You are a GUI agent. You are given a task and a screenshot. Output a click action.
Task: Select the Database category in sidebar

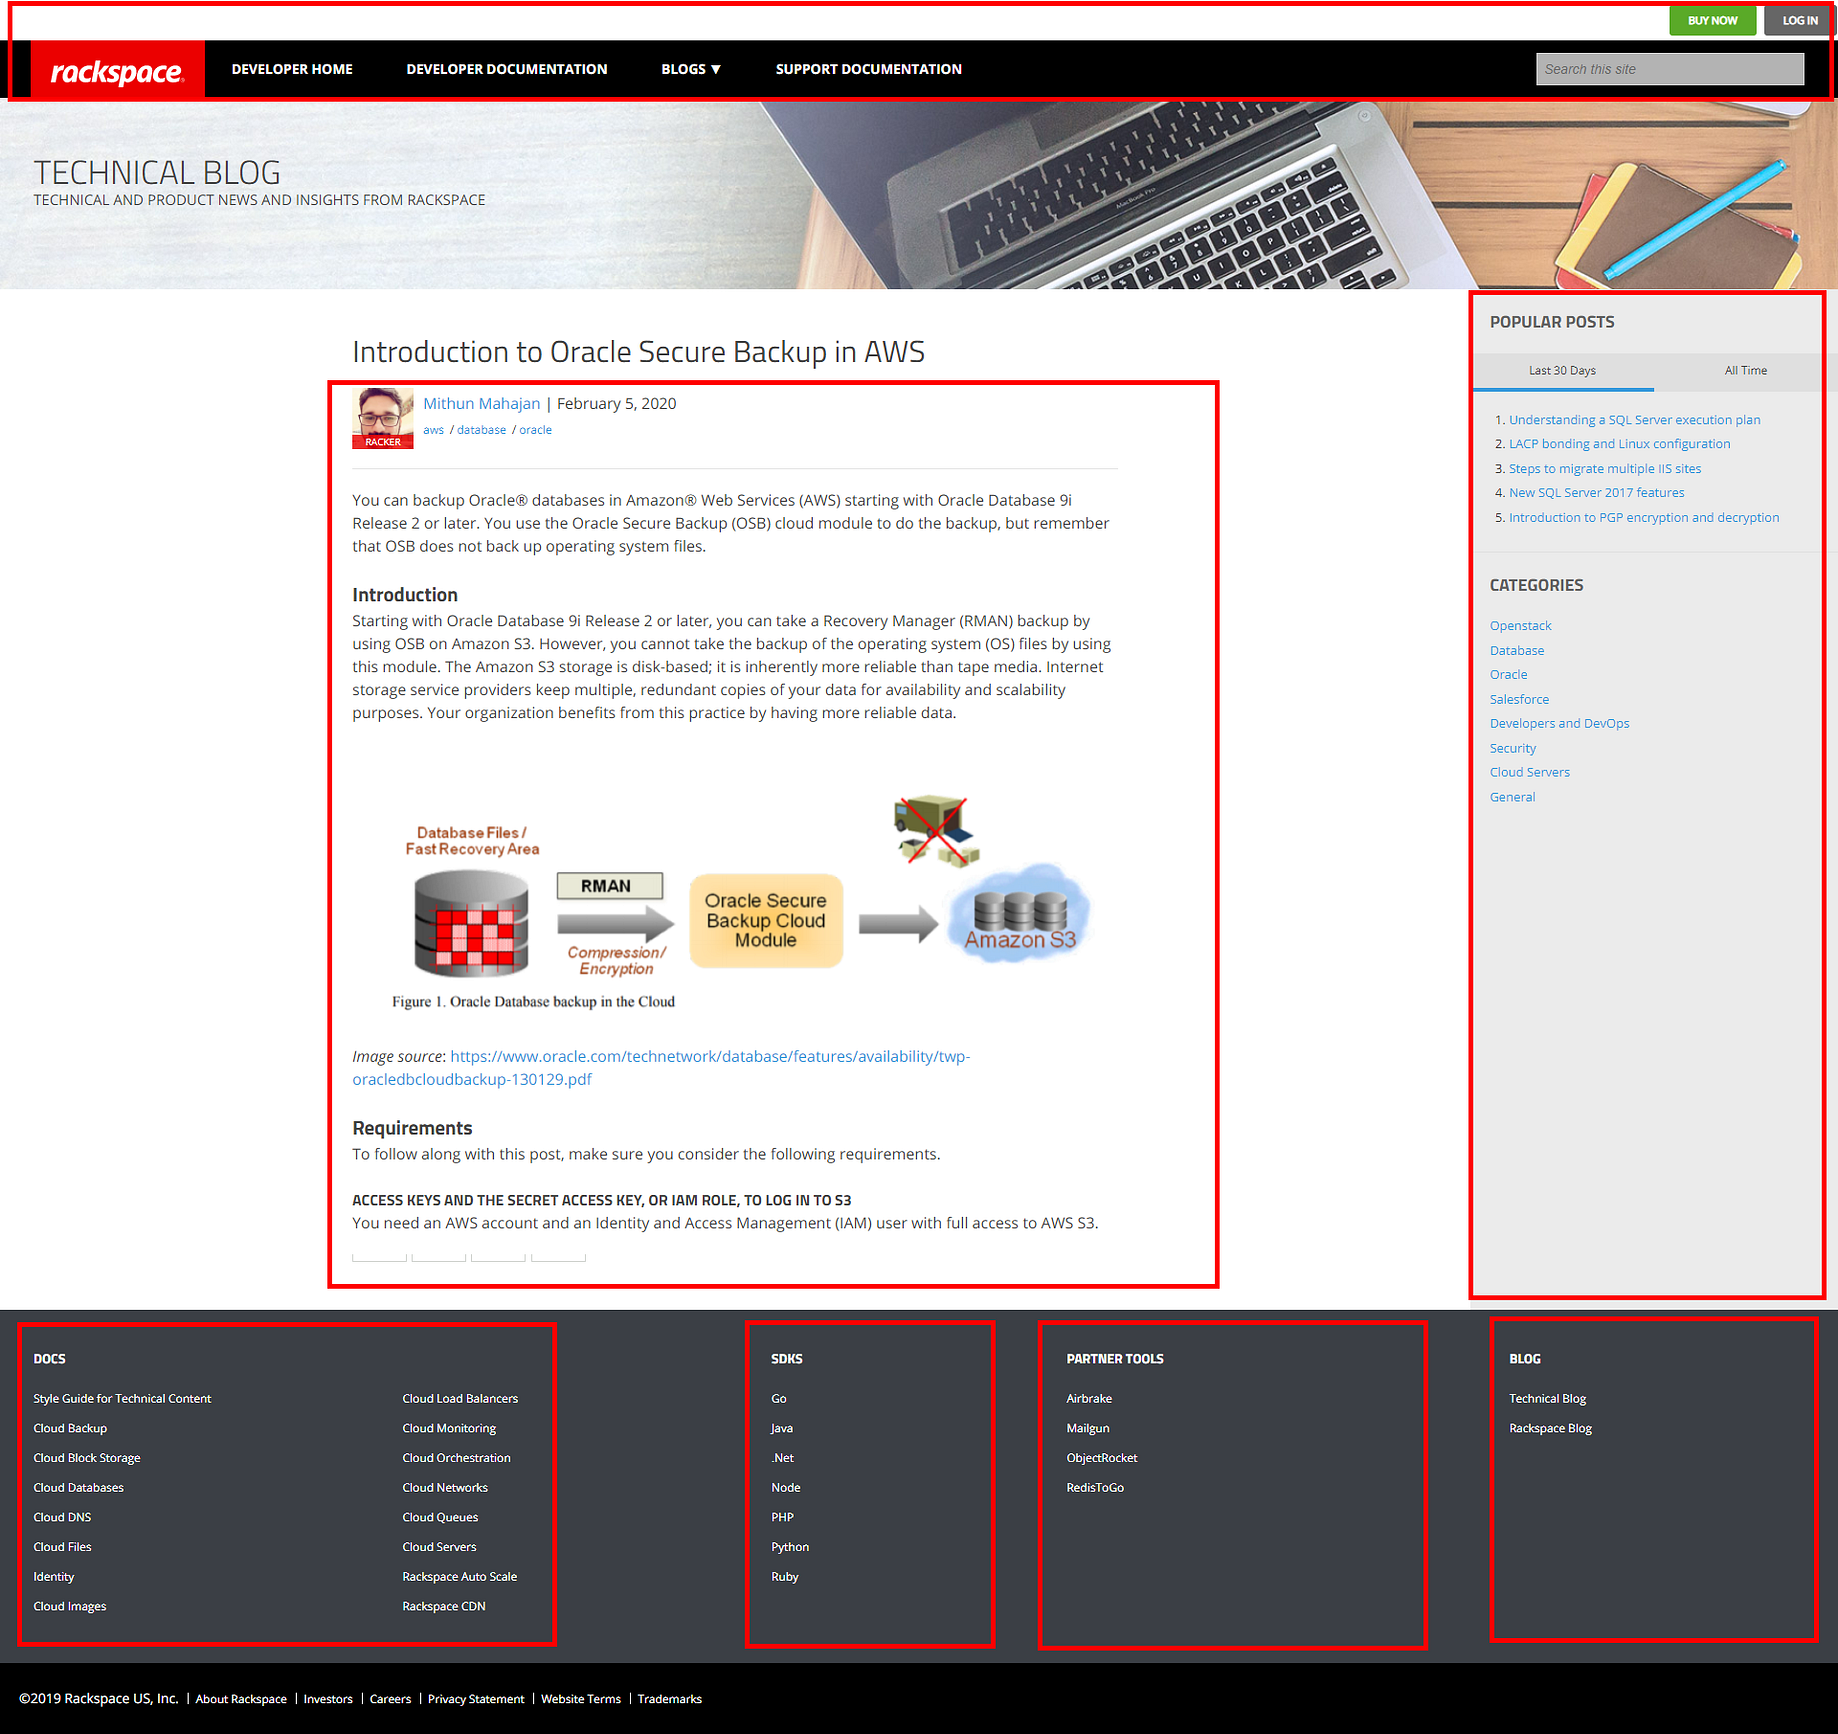pos(1516,651)
